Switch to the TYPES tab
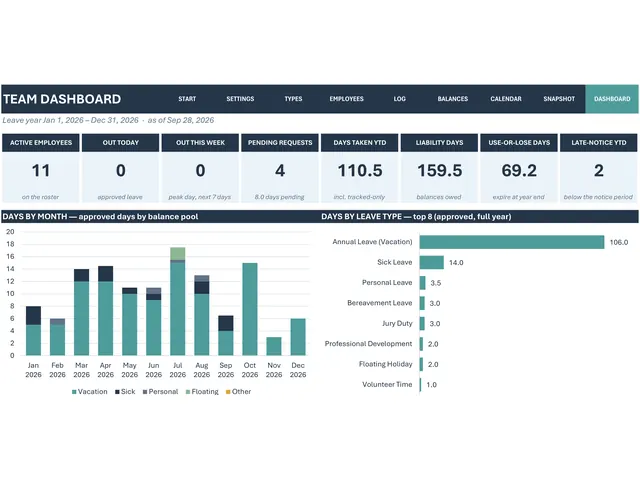640x480 pixels. click(x=293, y=99)
